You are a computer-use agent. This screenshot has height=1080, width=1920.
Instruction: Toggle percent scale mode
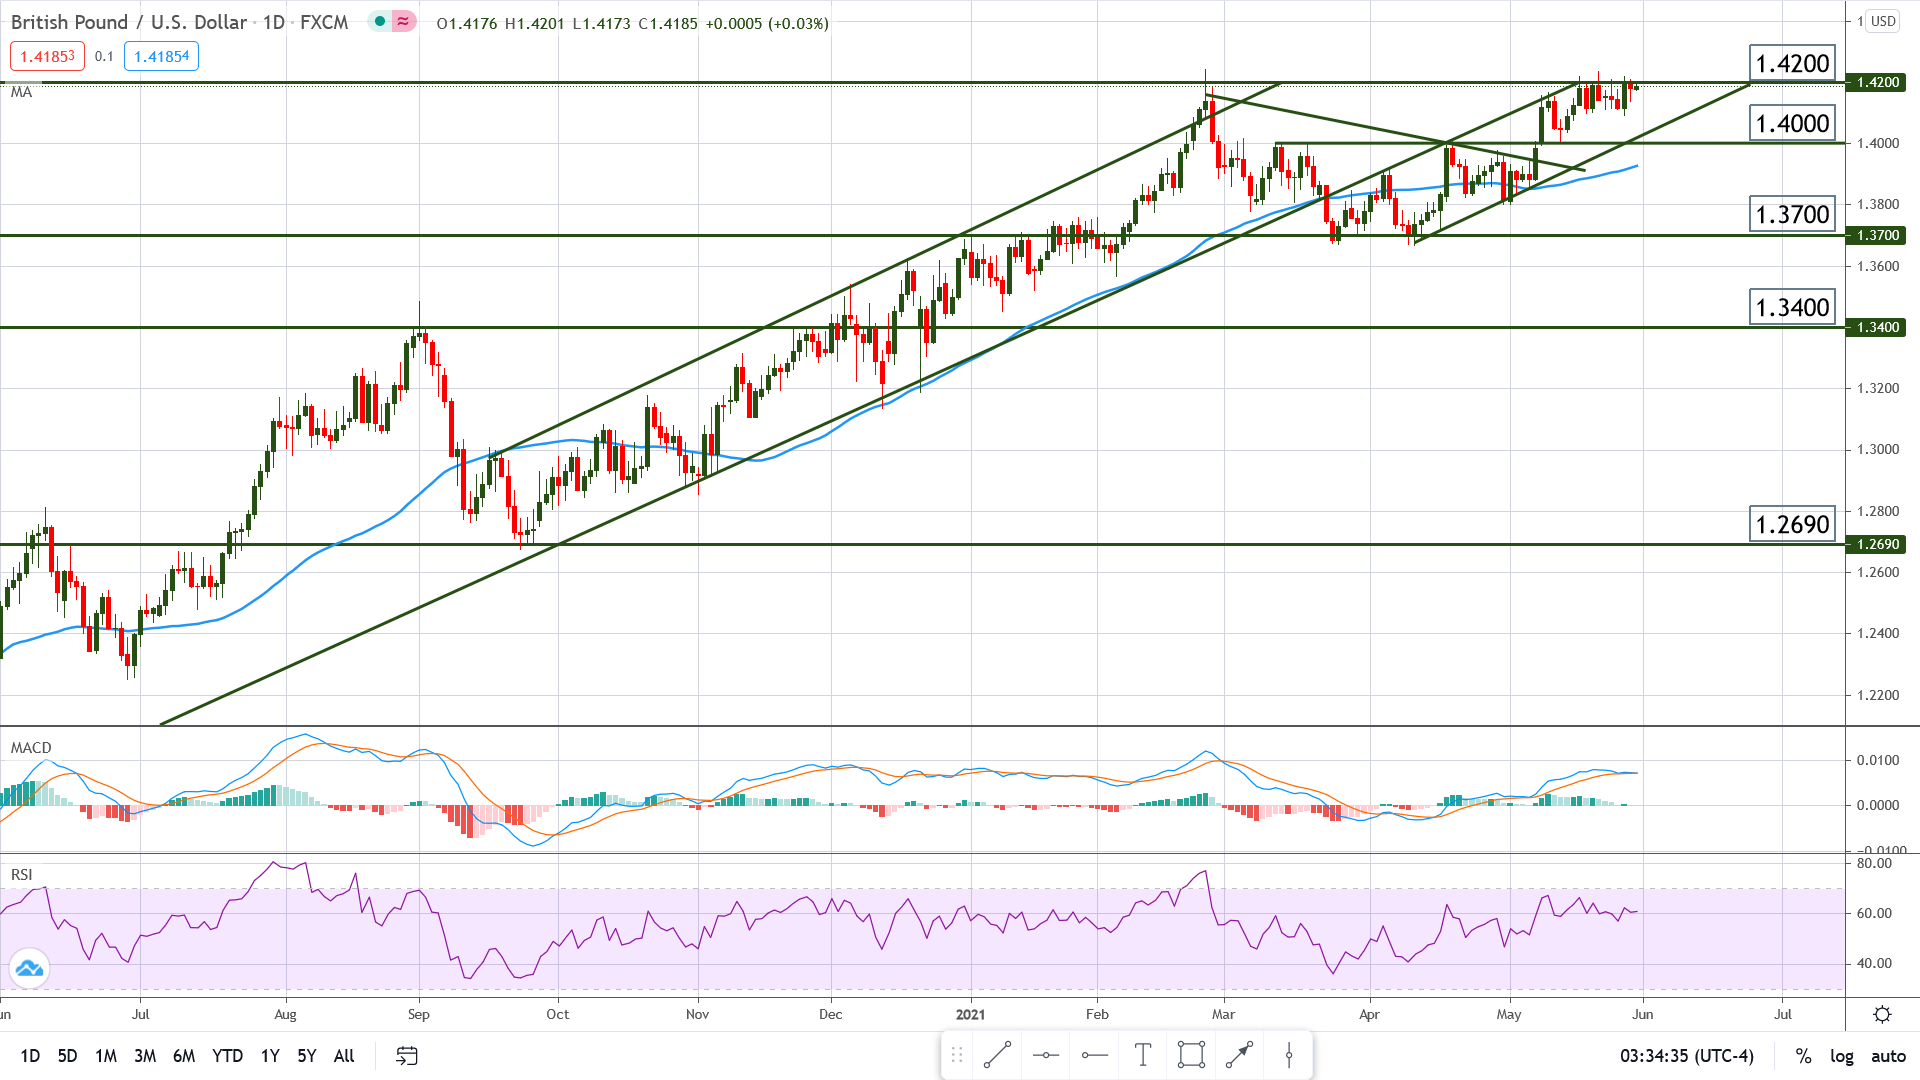click(x=1804, y=1056)
